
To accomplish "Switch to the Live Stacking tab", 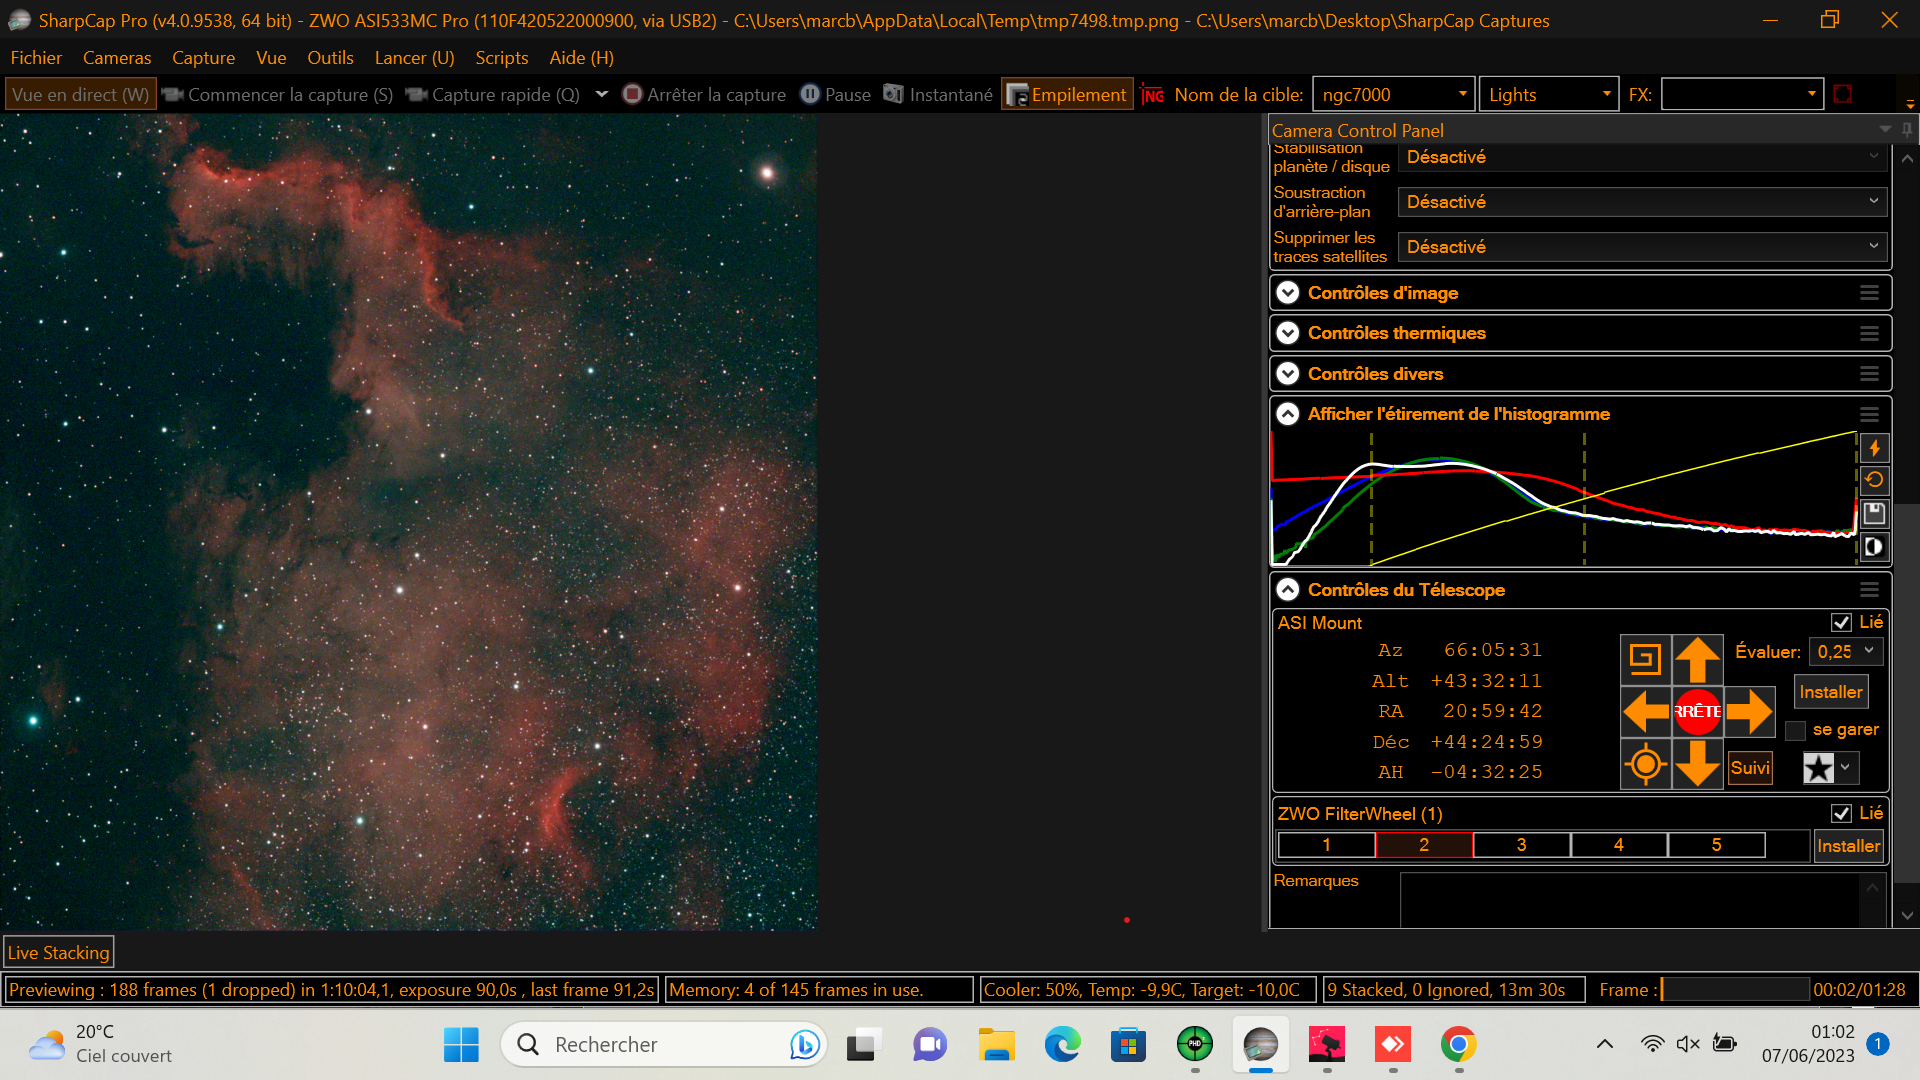I will (x=58, y=953).
